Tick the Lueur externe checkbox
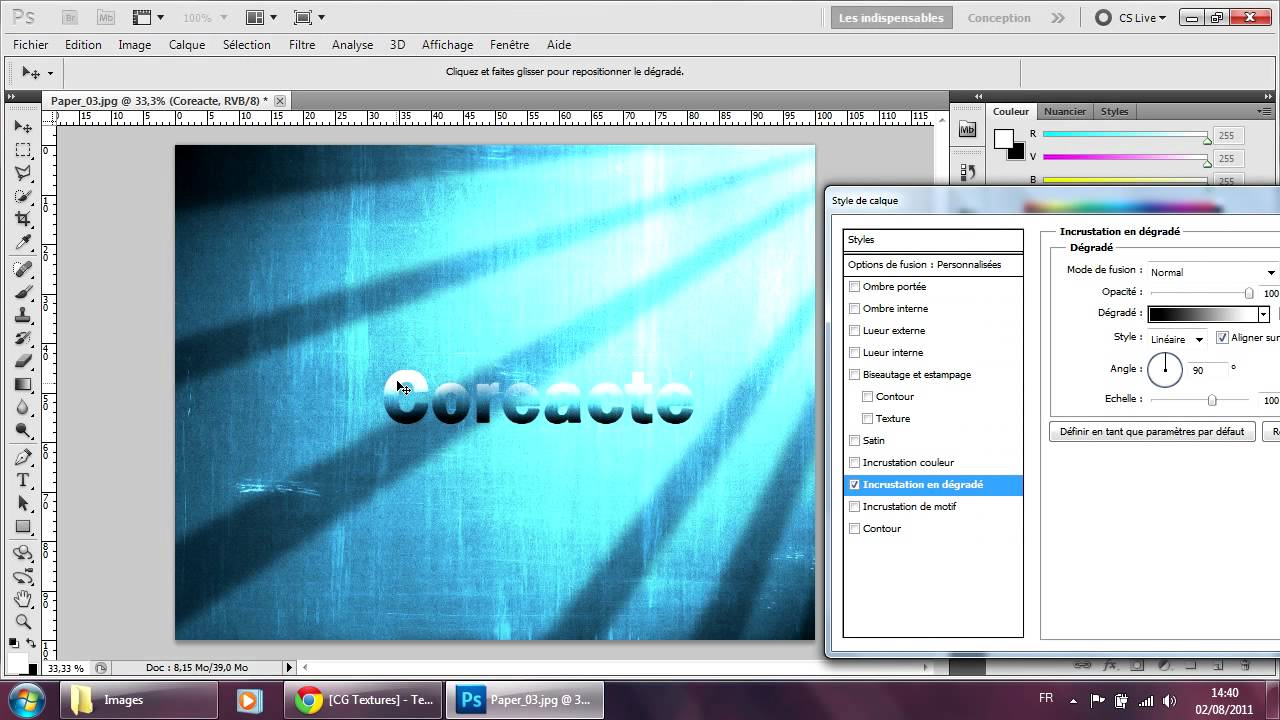 [854, 330]
